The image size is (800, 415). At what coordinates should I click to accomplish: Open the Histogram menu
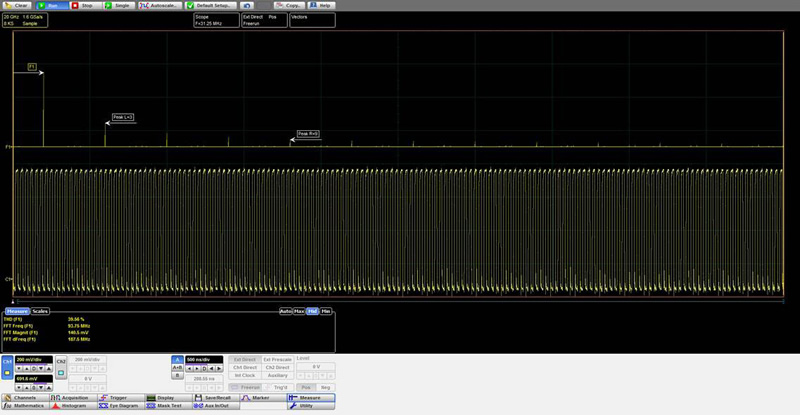point(72,406)
